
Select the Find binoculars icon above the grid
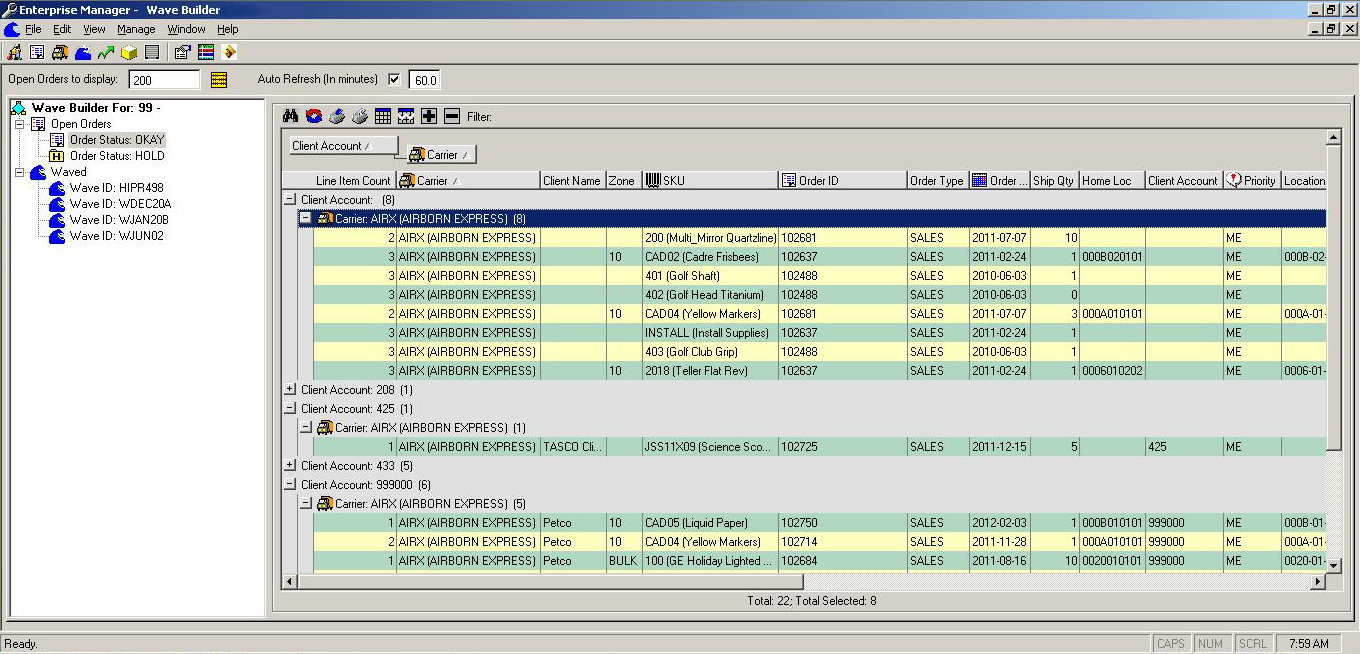pyautogui.click(x=290, y=116)
